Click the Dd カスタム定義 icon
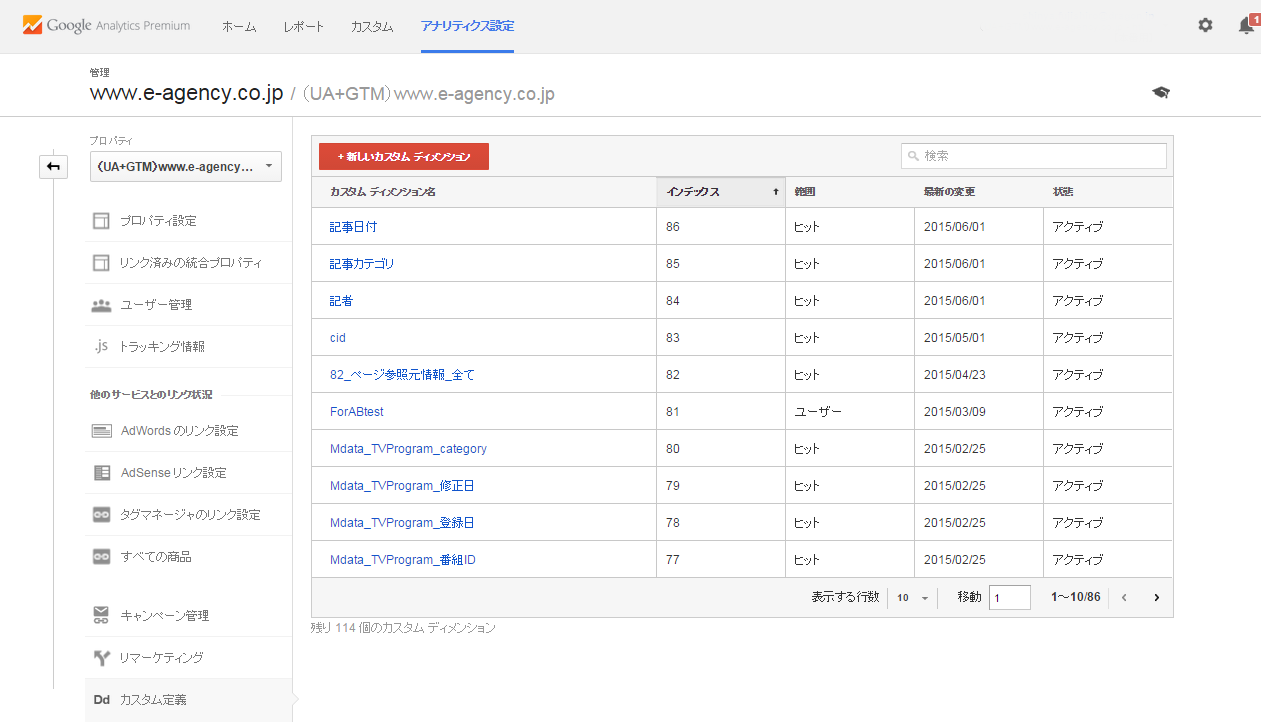The height and width of the screenshot is (722, 1261). 101,700
